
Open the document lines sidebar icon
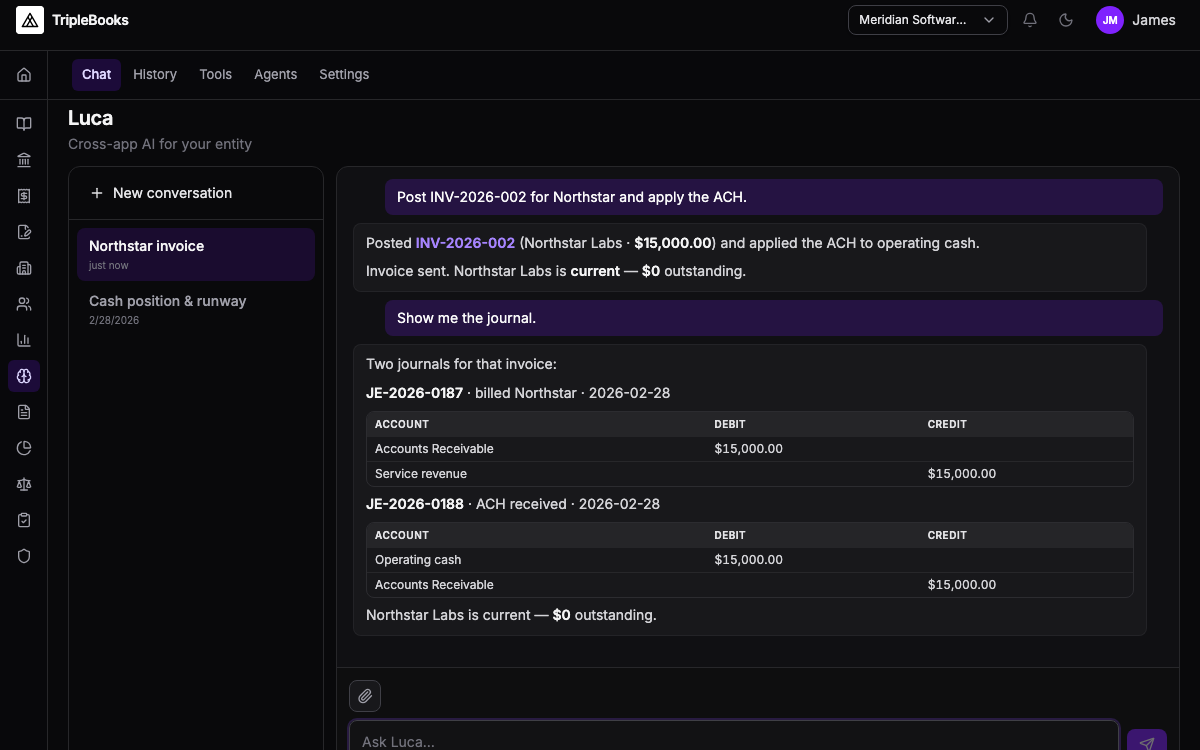pos(24,412)
